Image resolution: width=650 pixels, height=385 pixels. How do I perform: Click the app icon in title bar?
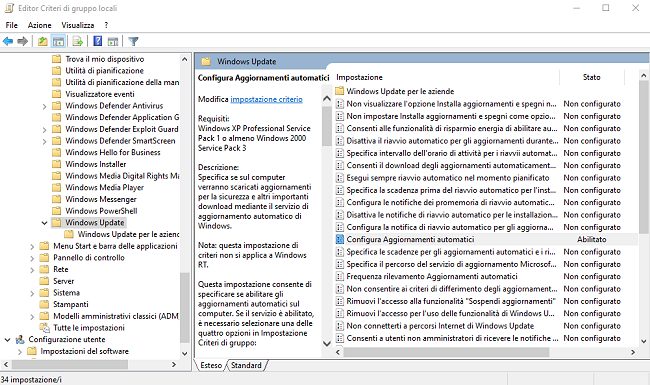pyautogui.click(x=9, y=8)
